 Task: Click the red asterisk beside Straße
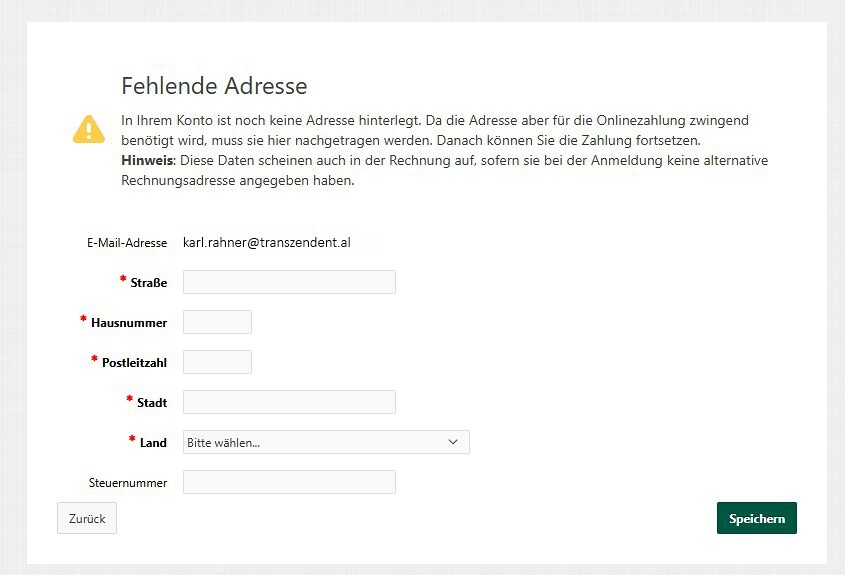pos(123,279)
